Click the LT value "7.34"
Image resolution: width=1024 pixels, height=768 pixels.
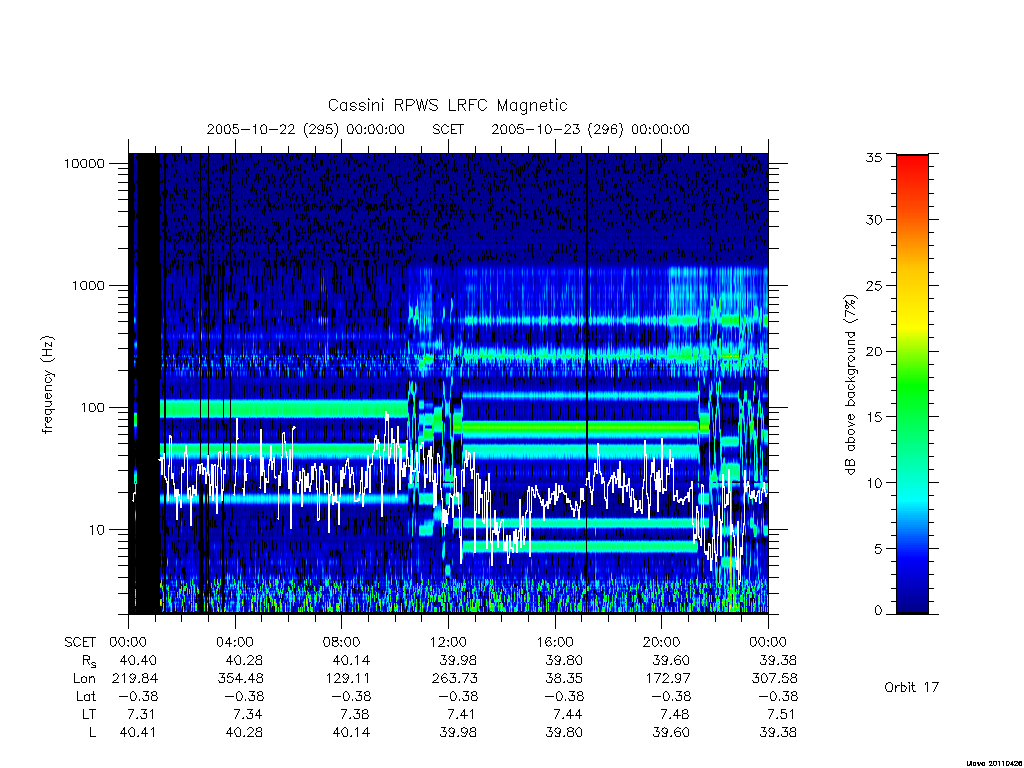248,714
